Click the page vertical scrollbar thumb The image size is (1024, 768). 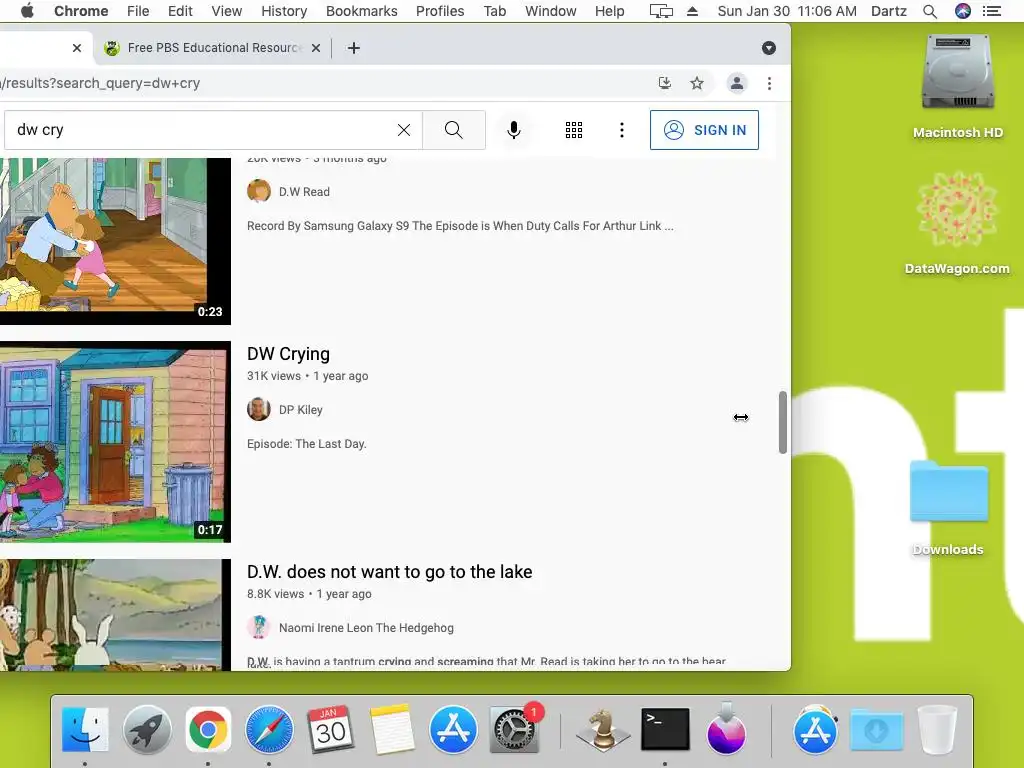(x=782, y=422)
